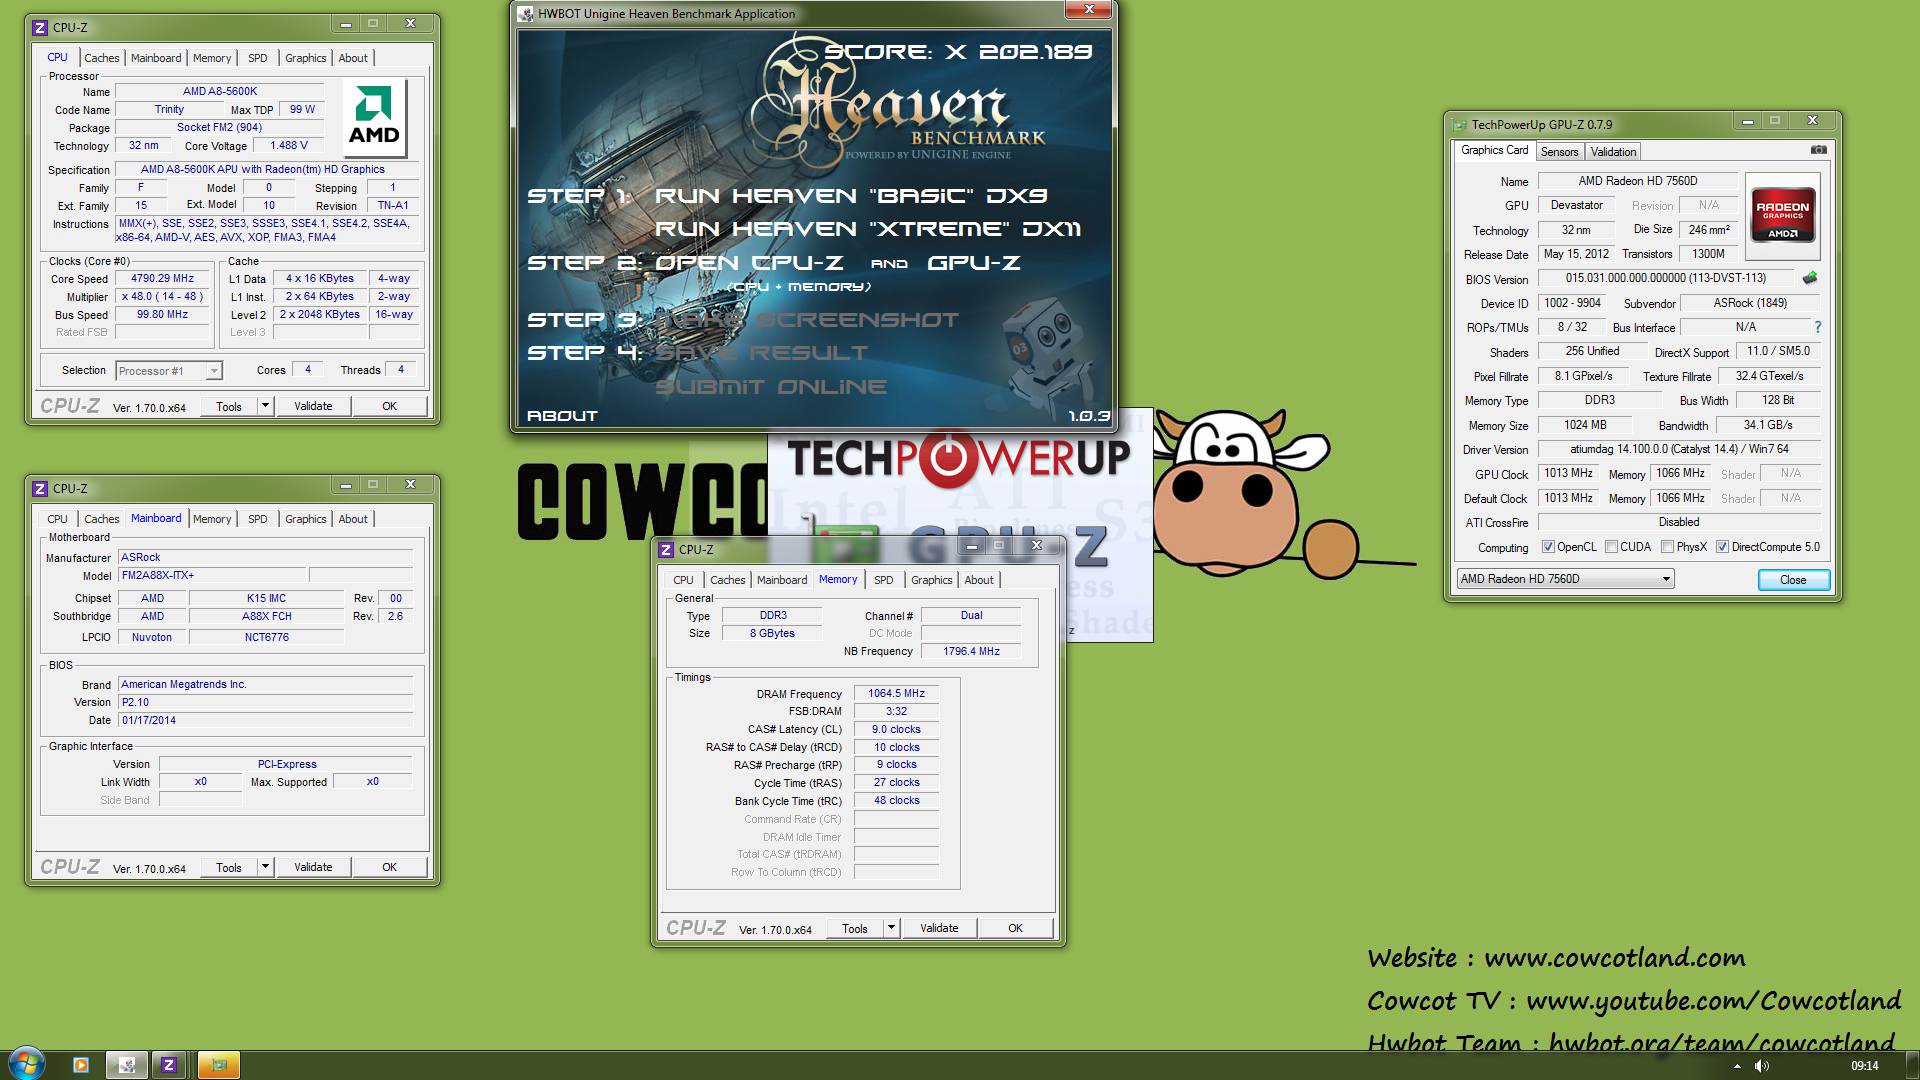This screenshot has height=1080, width=1920.
Task: Click the taskbar clock showing 09:14
Action: (1864, 1066)
